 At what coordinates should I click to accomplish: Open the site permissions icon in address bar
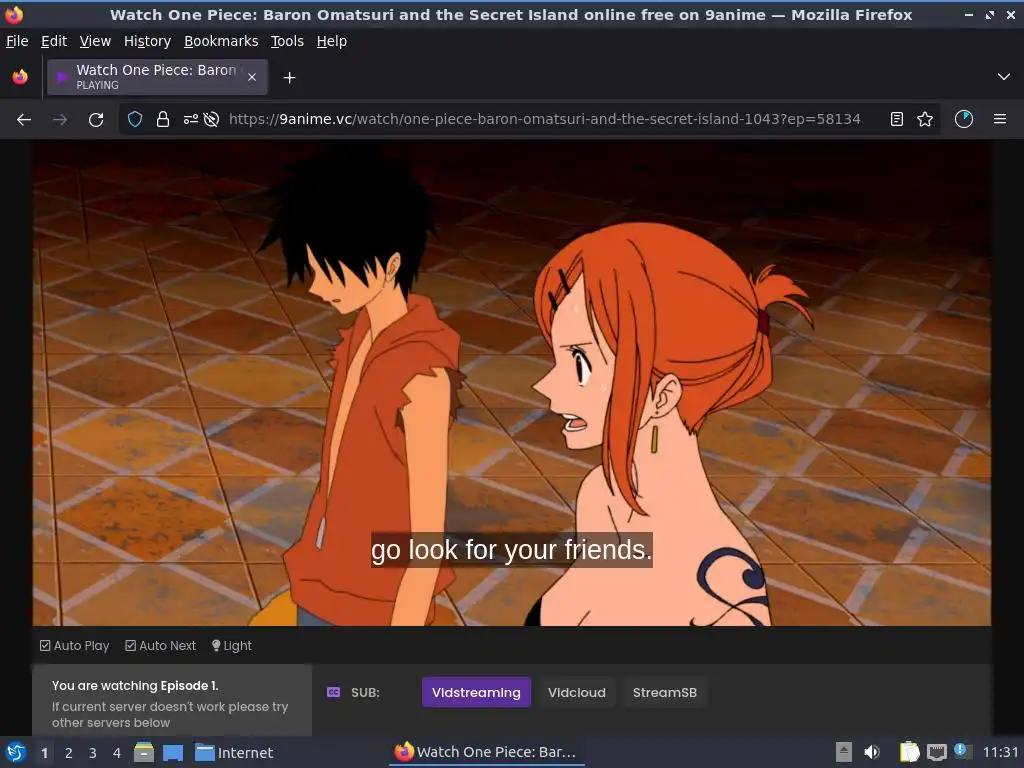click(x=190, y=120)
